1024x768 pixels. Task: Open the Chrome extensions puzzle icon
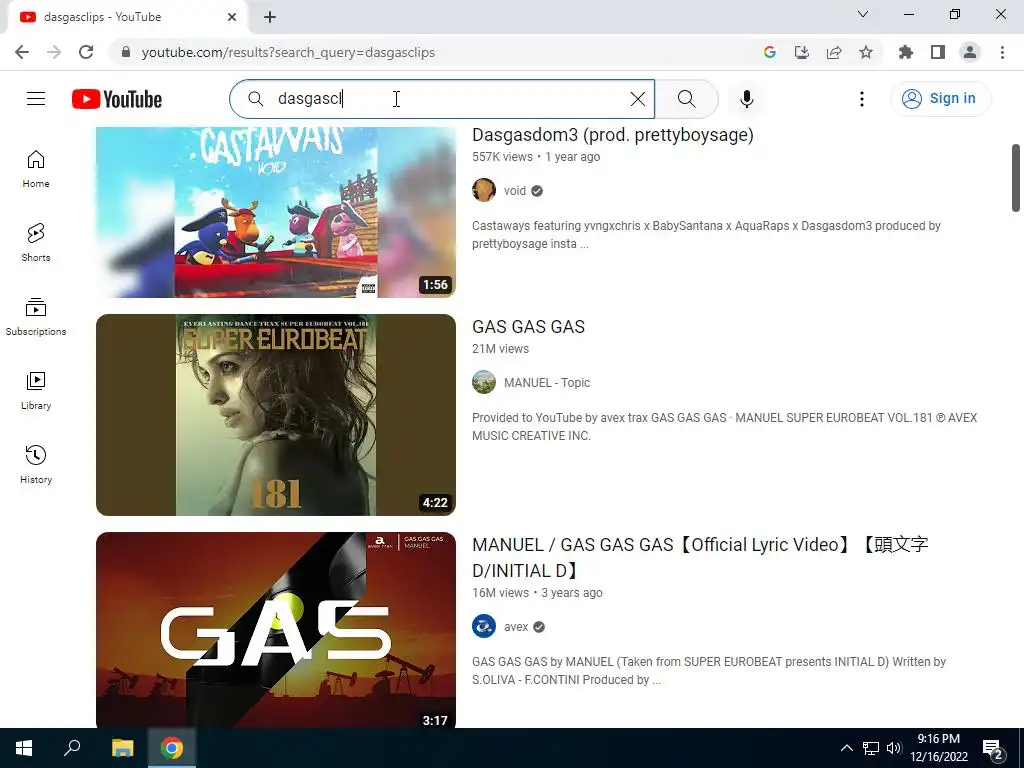(906, 52)
